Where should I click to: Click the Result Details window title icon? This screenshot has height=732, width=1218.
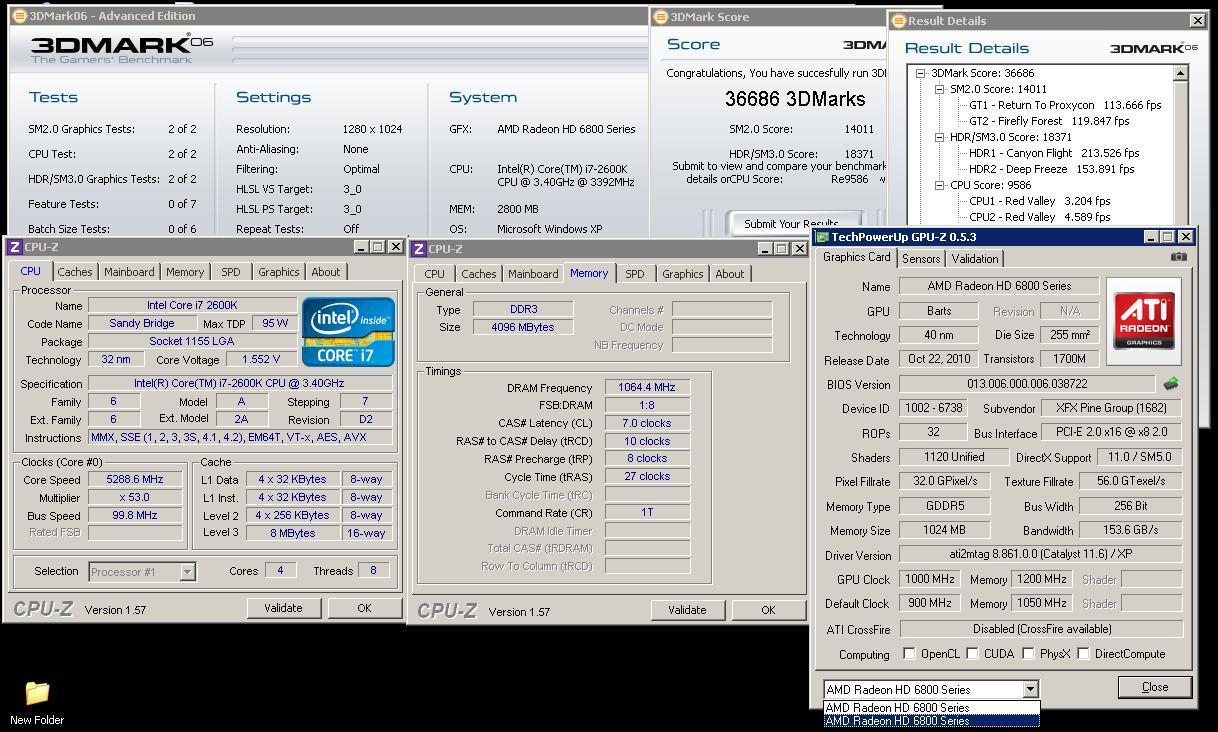tap(898, 21)
